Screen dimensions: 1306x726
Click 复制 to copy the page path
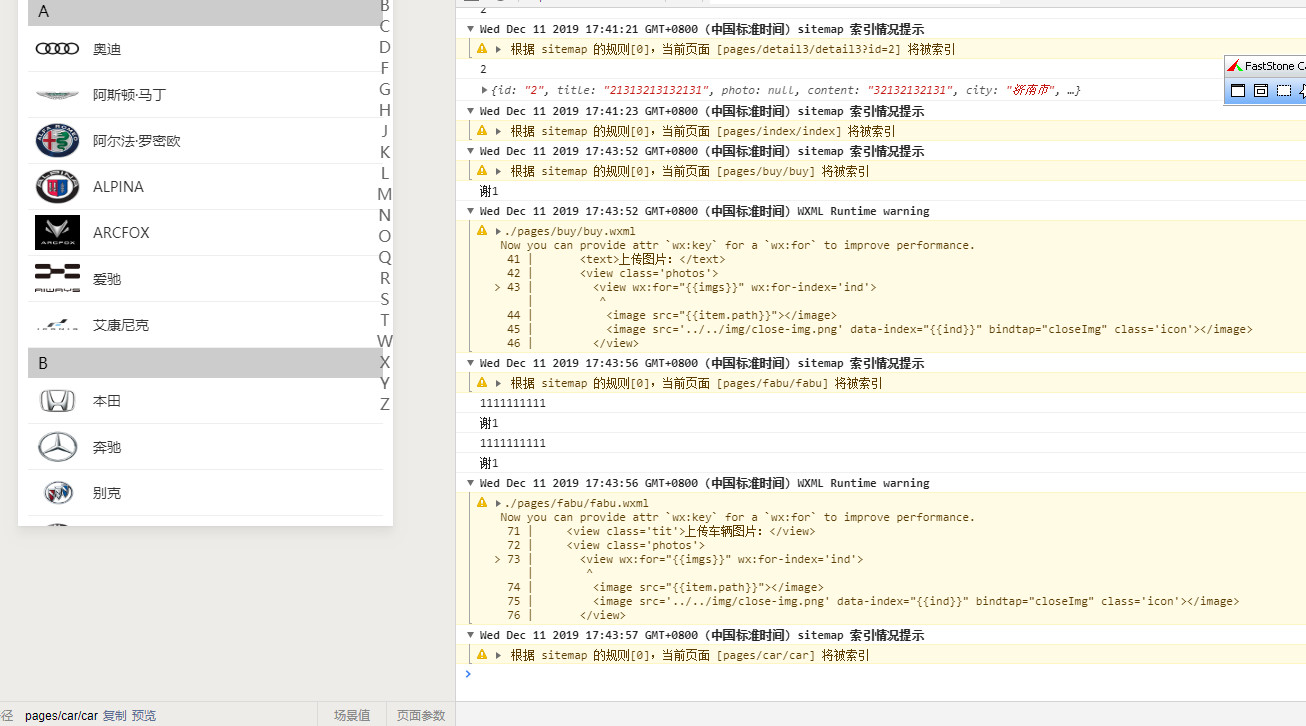(x=114, y=715)
